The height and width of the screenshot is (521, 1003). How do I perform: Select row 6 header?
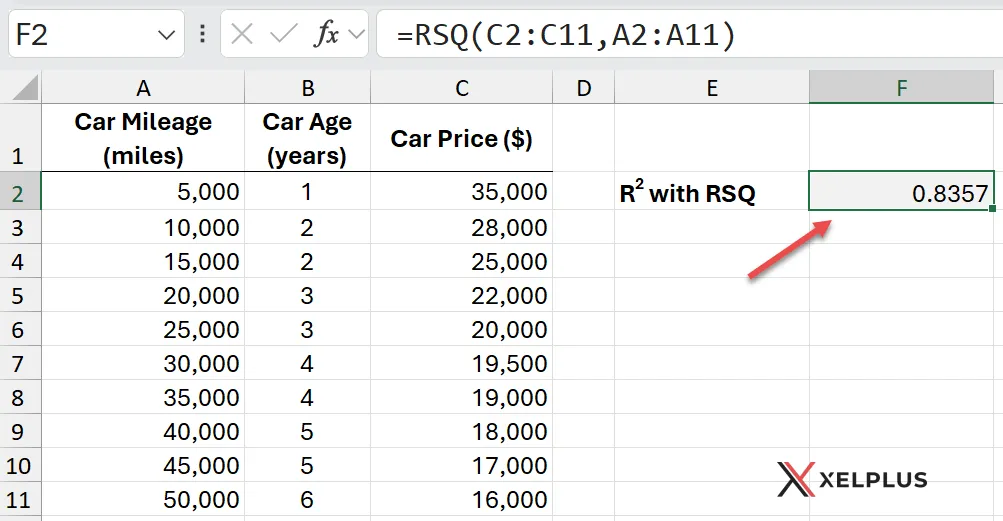coord(20,329)
